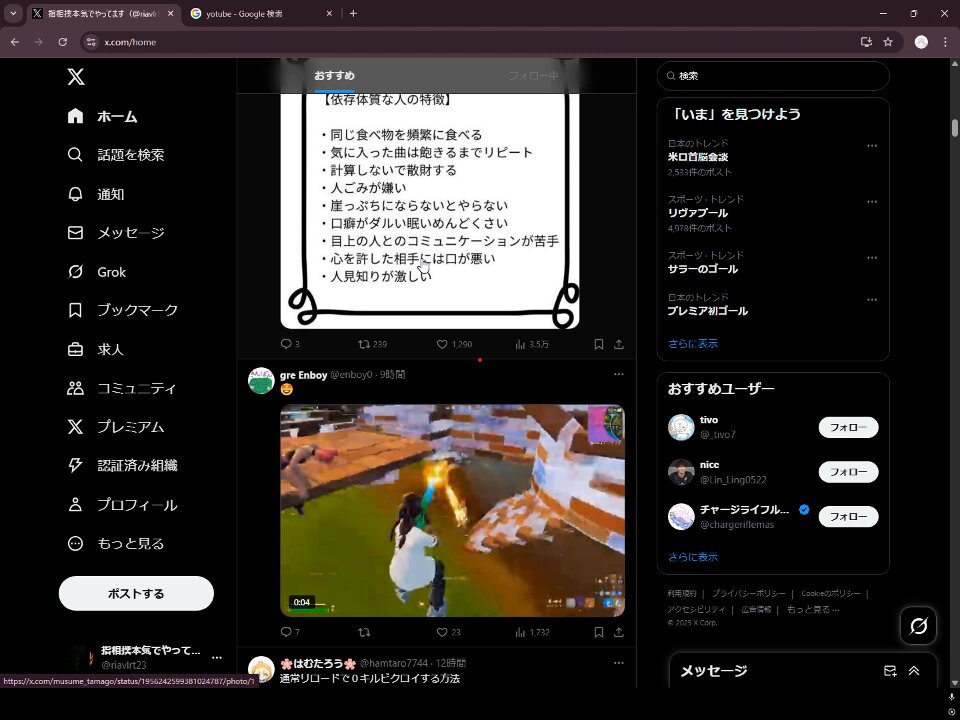The image size is (960, 720).
Task: Click さらに表示 under trends
Action: 692,343
